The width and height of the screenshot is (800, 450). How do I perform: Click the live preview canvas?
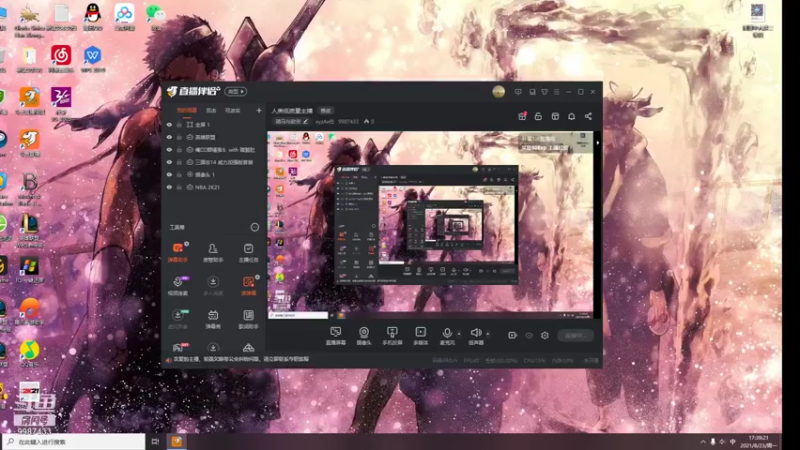430,226
